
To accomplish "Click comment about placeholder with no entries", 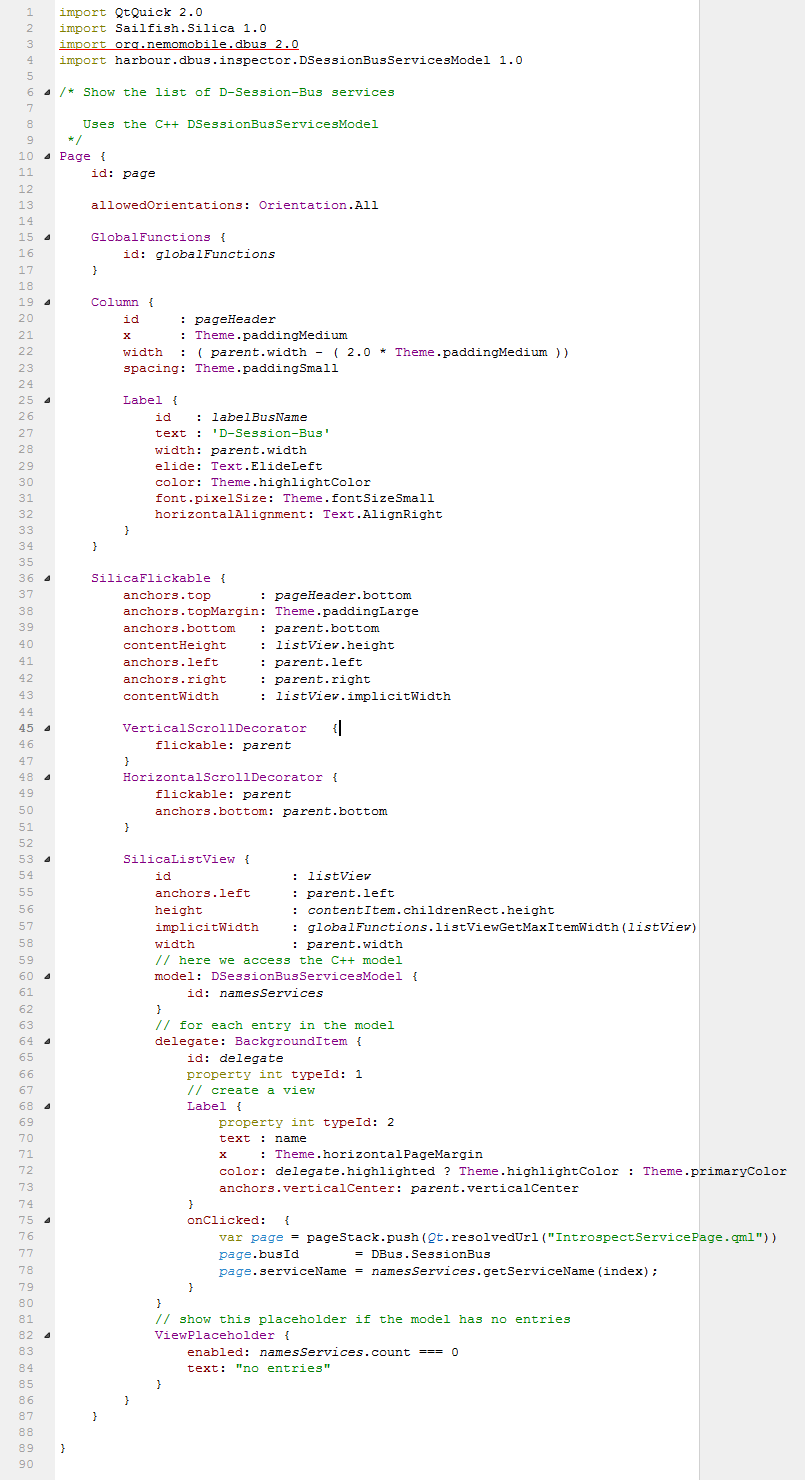I will (x=363, y=1319).
